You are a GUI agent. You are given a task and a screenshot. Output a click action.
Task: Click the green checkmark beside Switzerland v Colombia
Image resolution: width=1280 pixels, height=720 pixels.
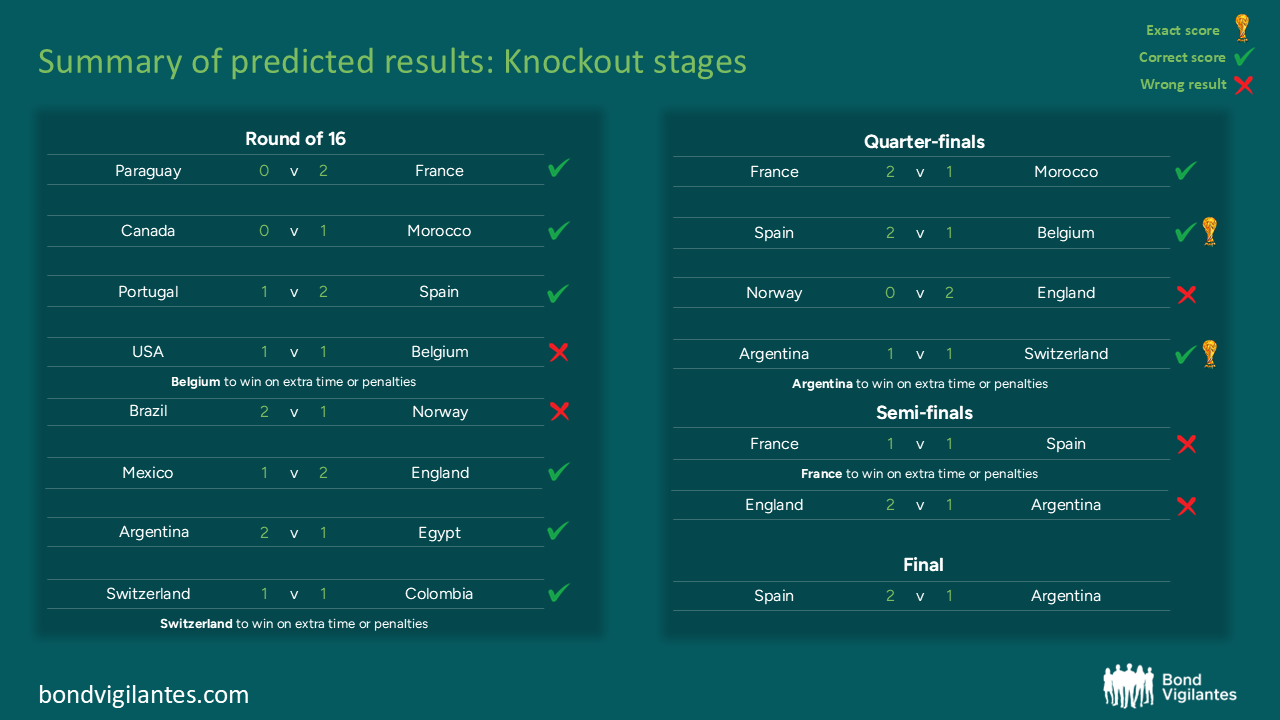[559, 592]
